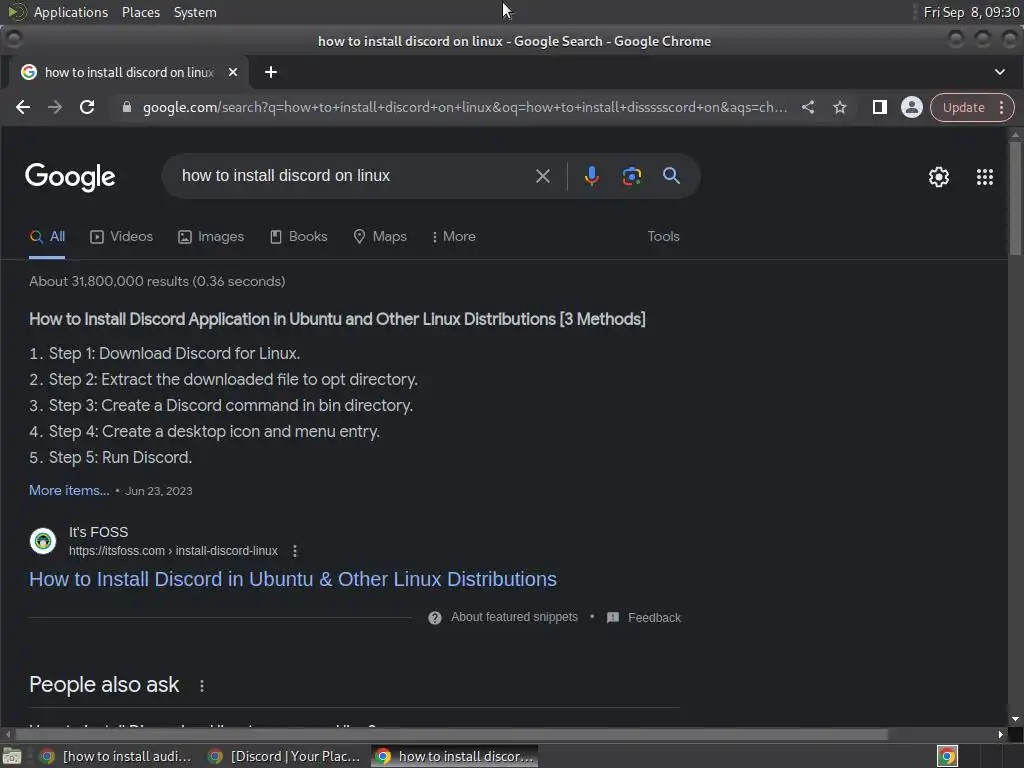Viewport: 1024px width, 768px height.
Task: View site security lock info
Action: (127, 107)
